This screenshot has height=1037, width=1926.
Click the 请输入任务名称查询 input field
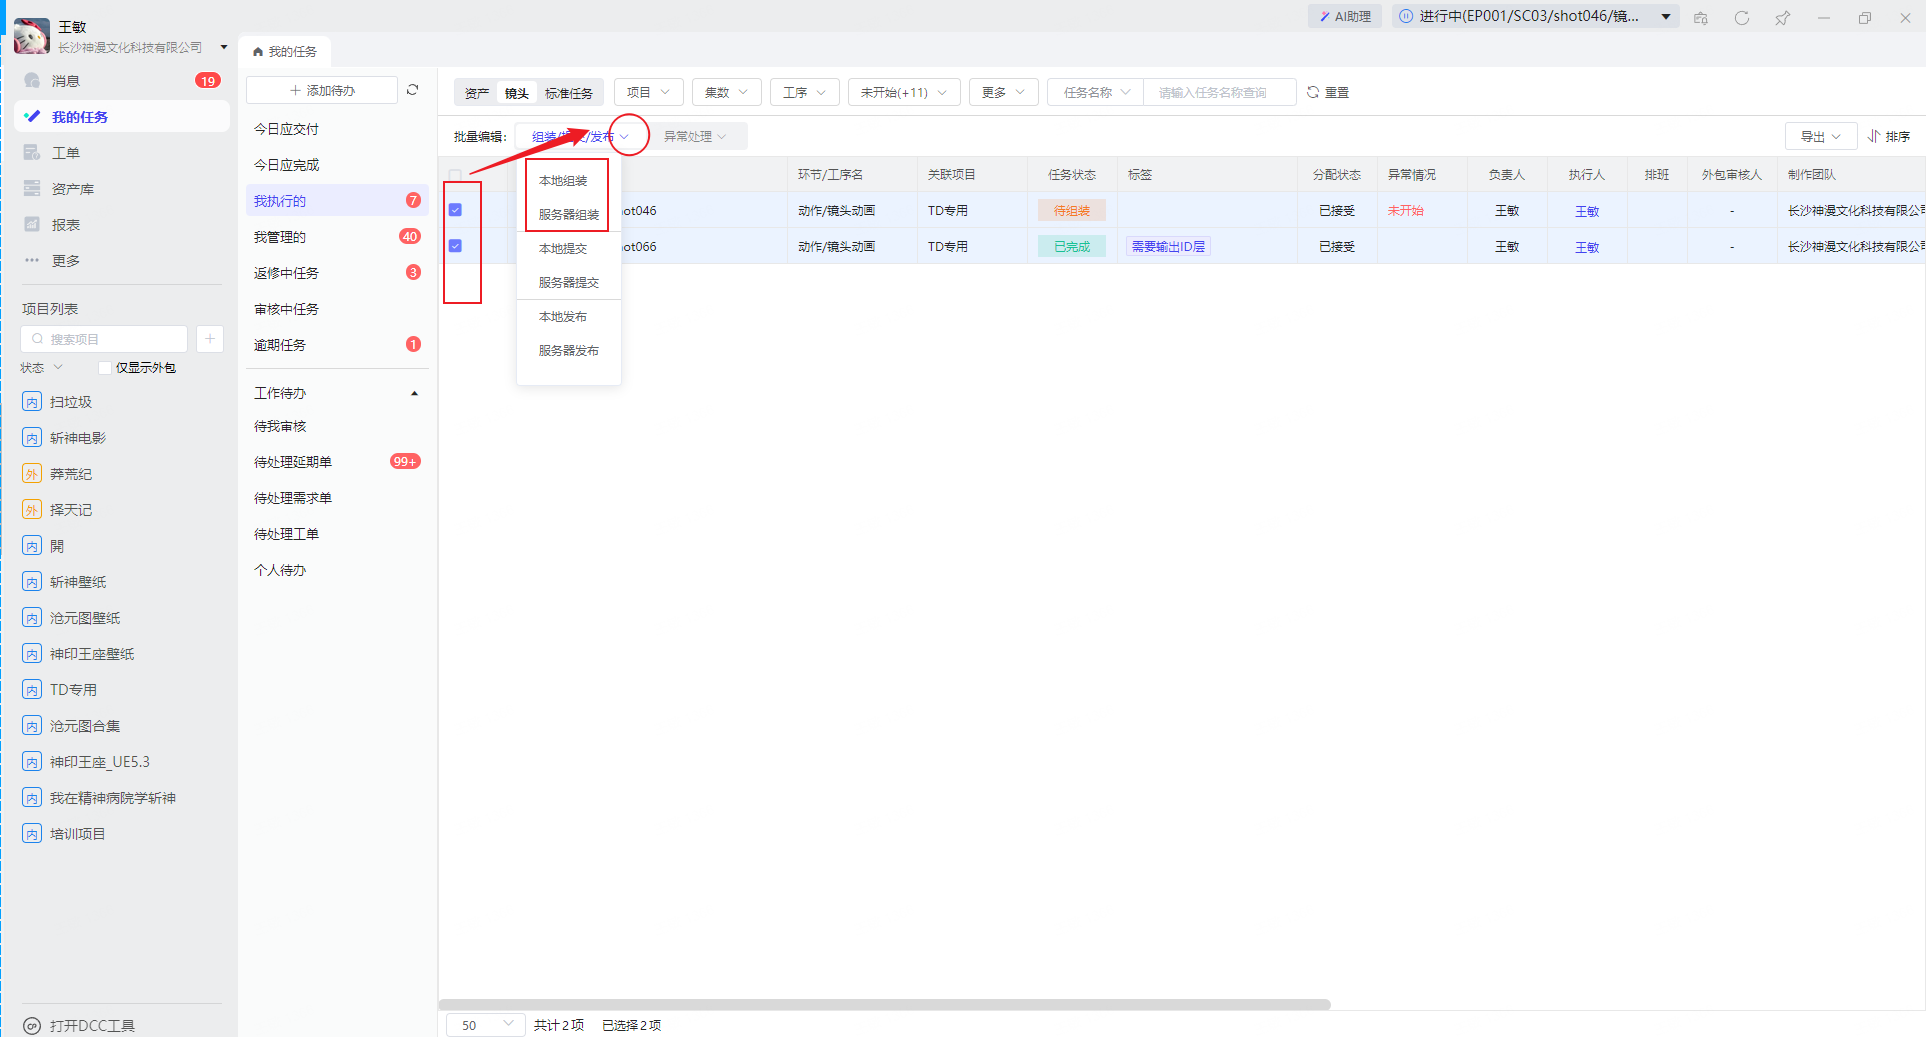(x=1220, y=92)
